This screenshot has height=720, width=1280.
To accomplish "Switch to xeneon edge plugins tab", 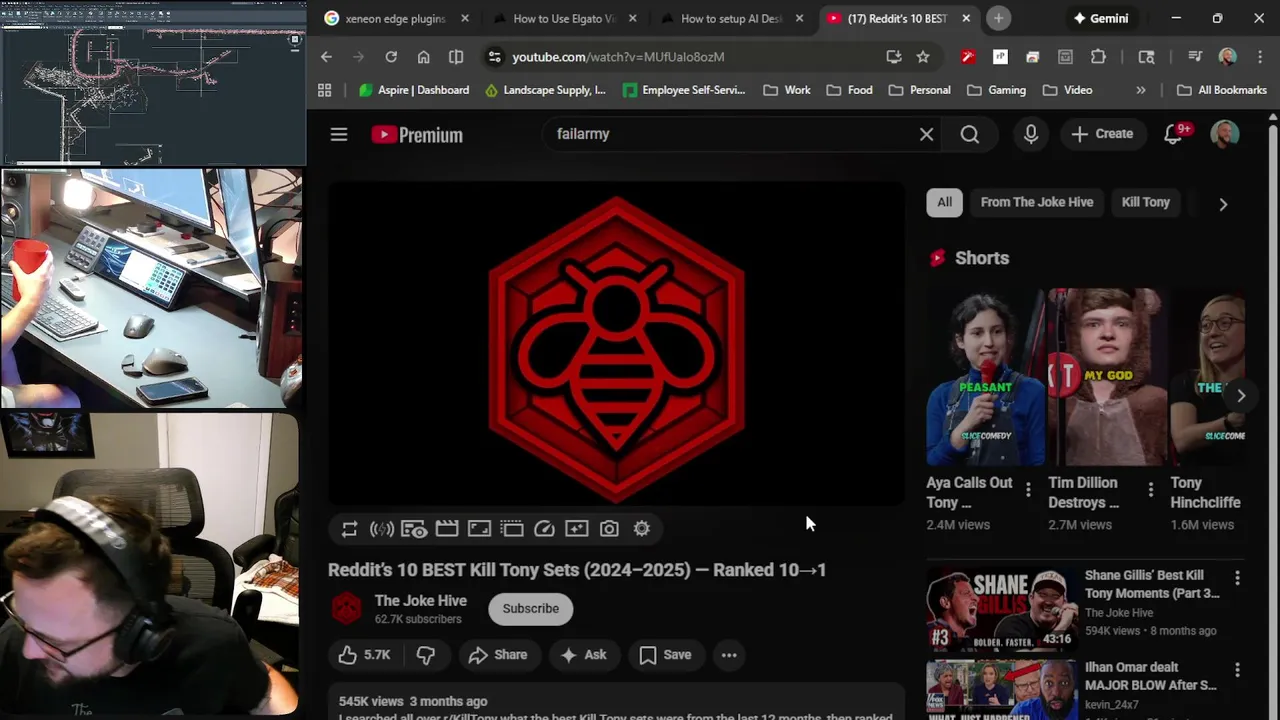I will [x=396, y=18].
